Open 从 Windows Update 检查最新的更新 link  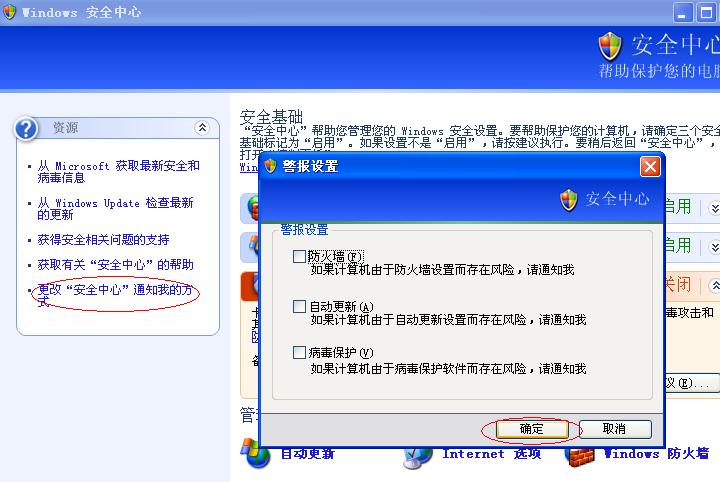(x=115, y=208)
